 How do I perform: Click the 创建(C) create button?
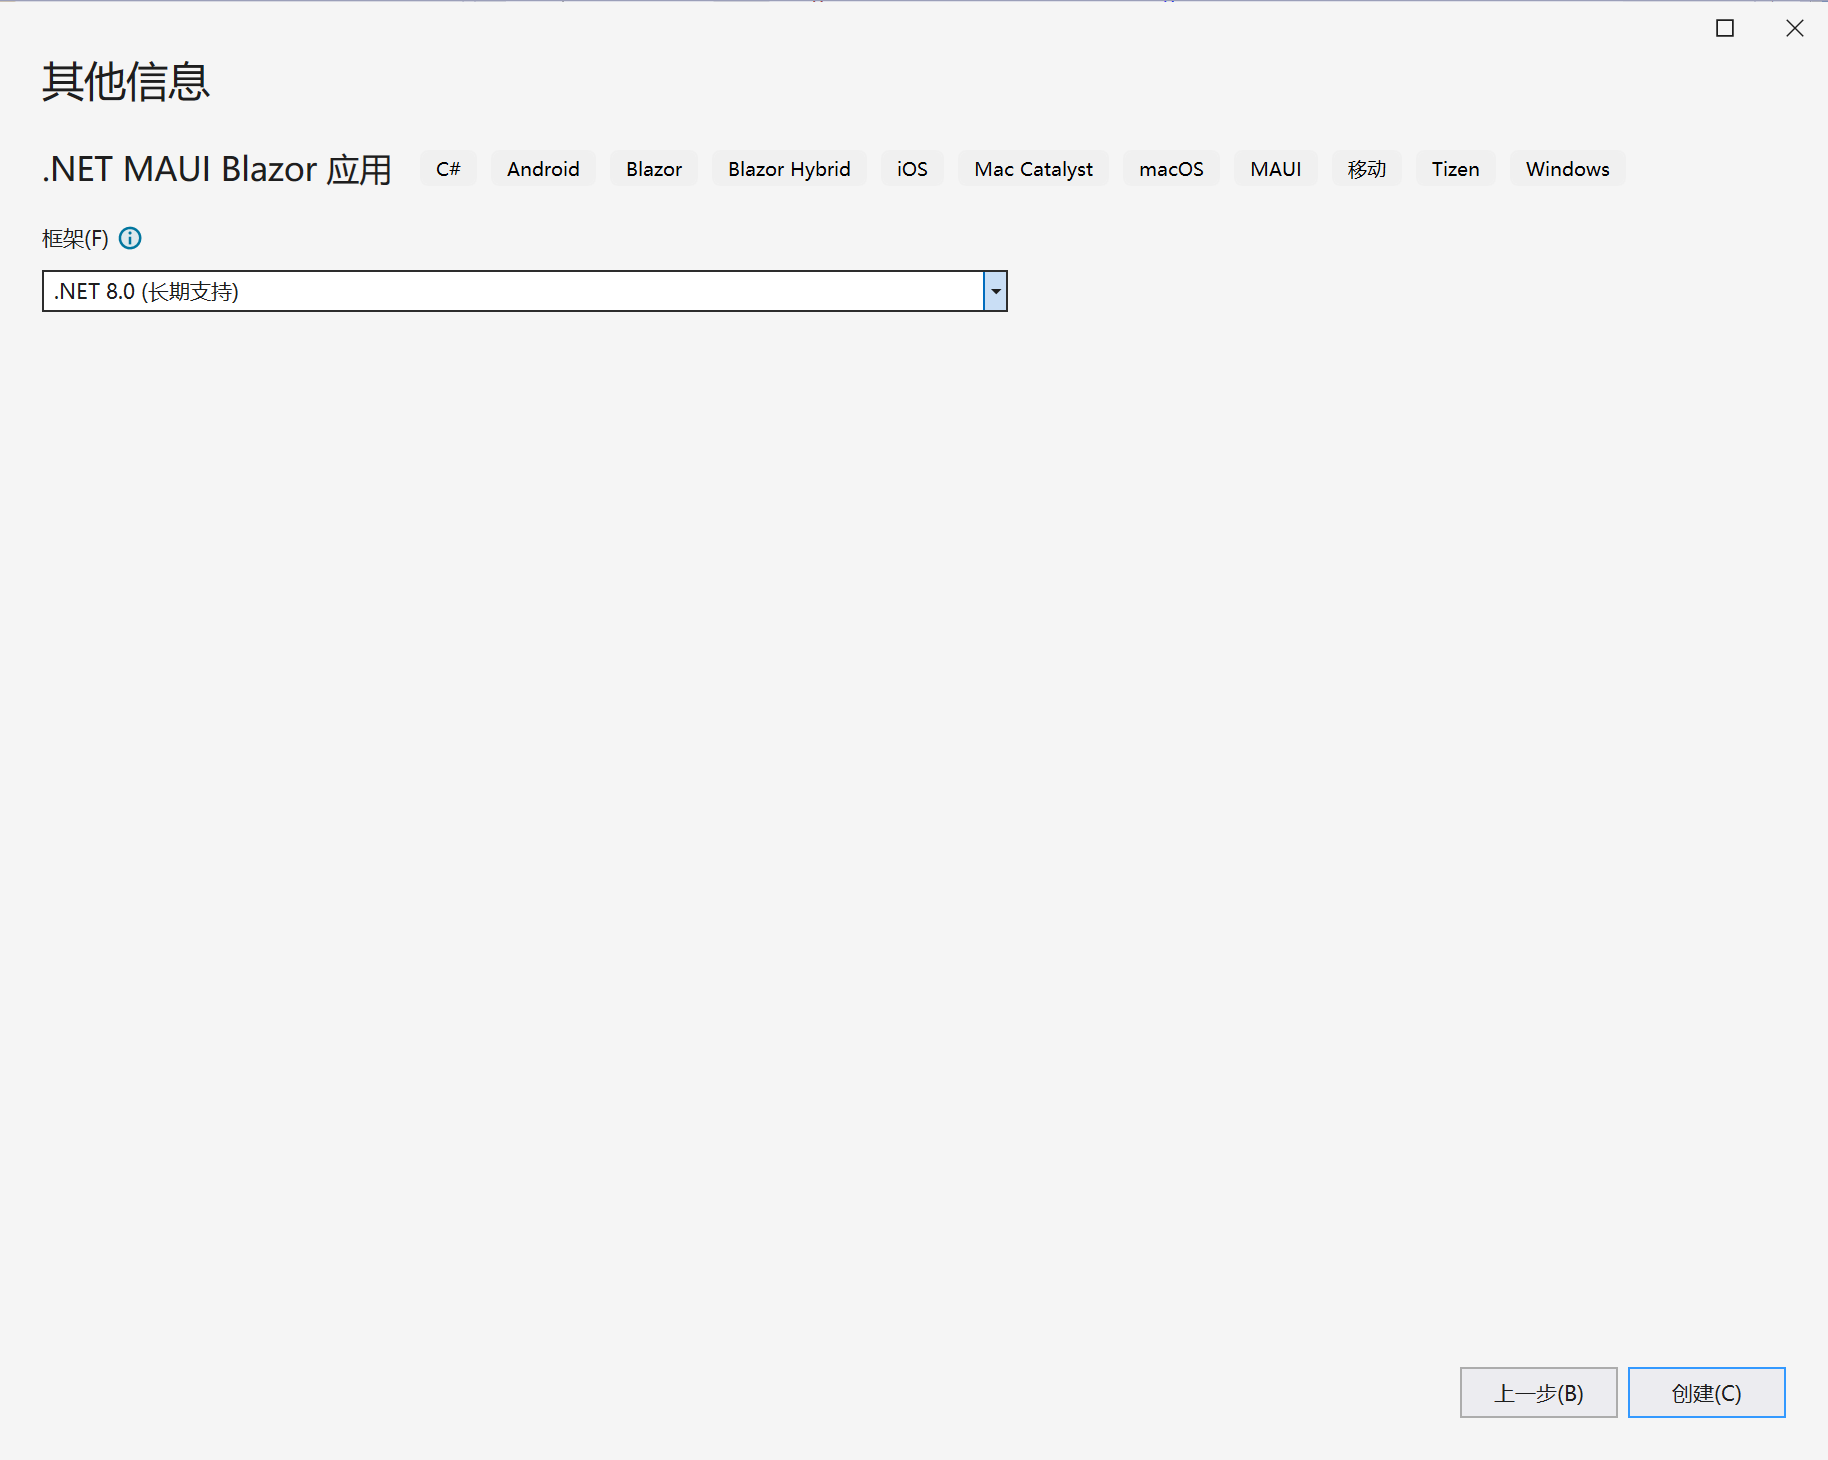pos(1706,1392)
